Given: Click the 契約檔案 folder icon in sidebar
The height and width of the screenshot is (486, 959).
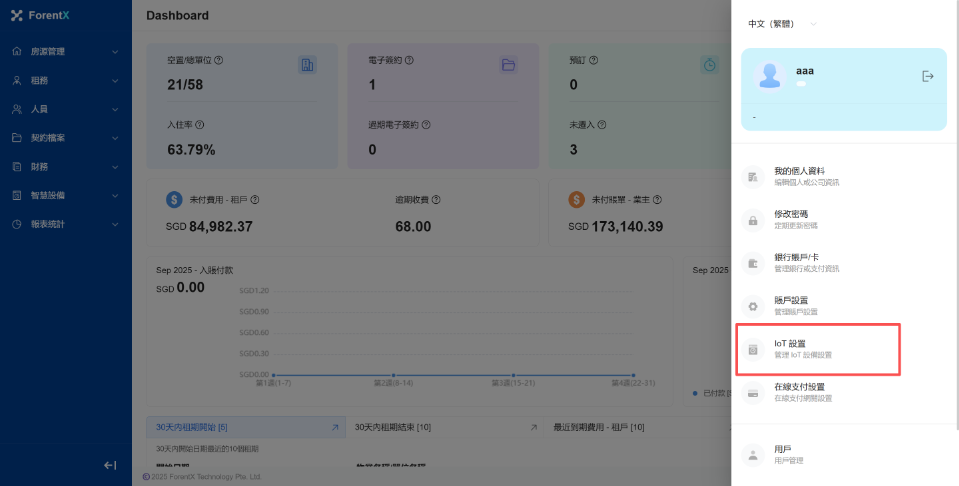Looking at the screenshot, I should [17, 138].
